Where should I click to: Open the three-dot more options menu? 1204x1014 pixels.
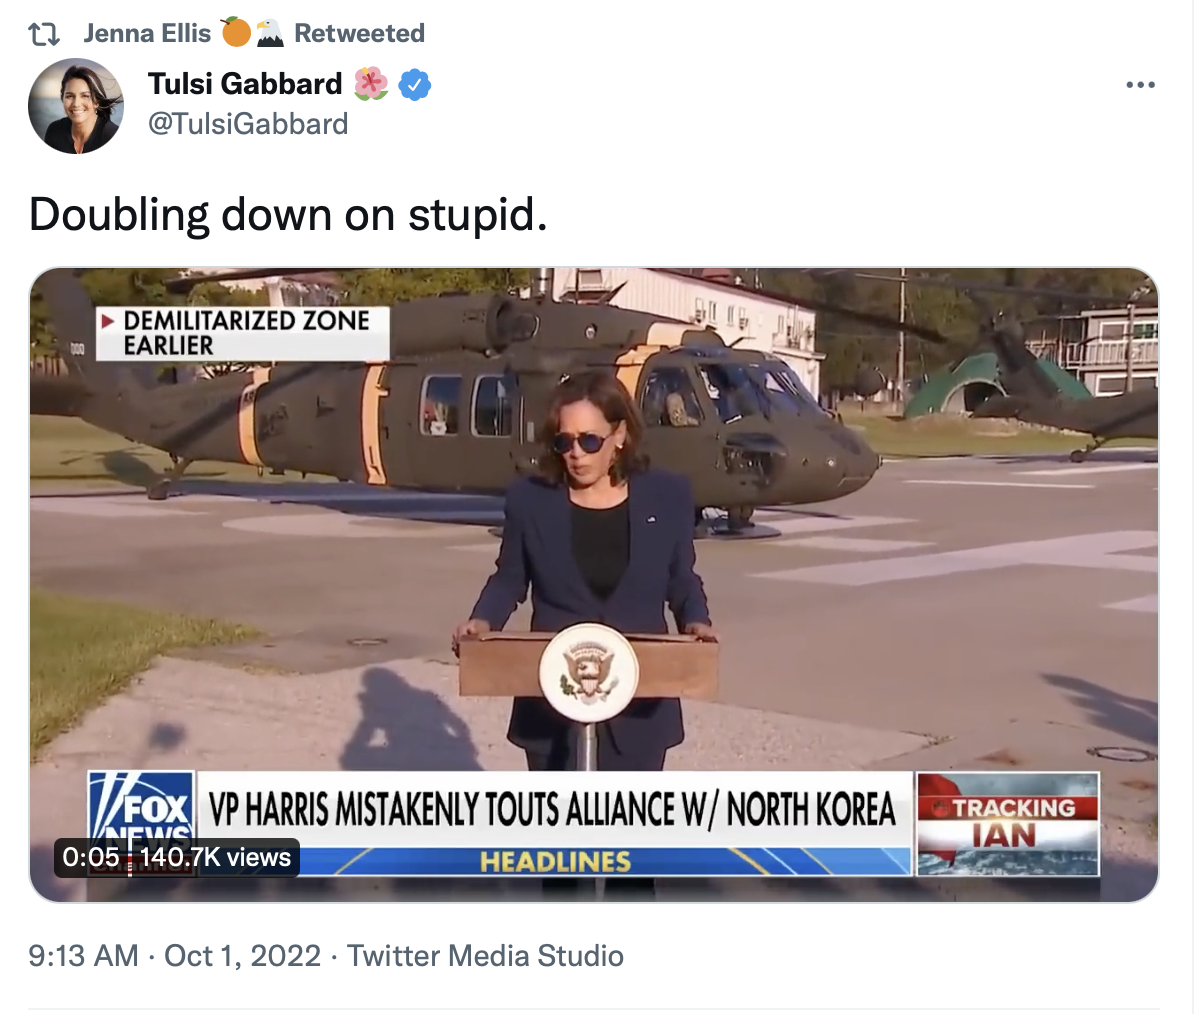(1140, 85)
